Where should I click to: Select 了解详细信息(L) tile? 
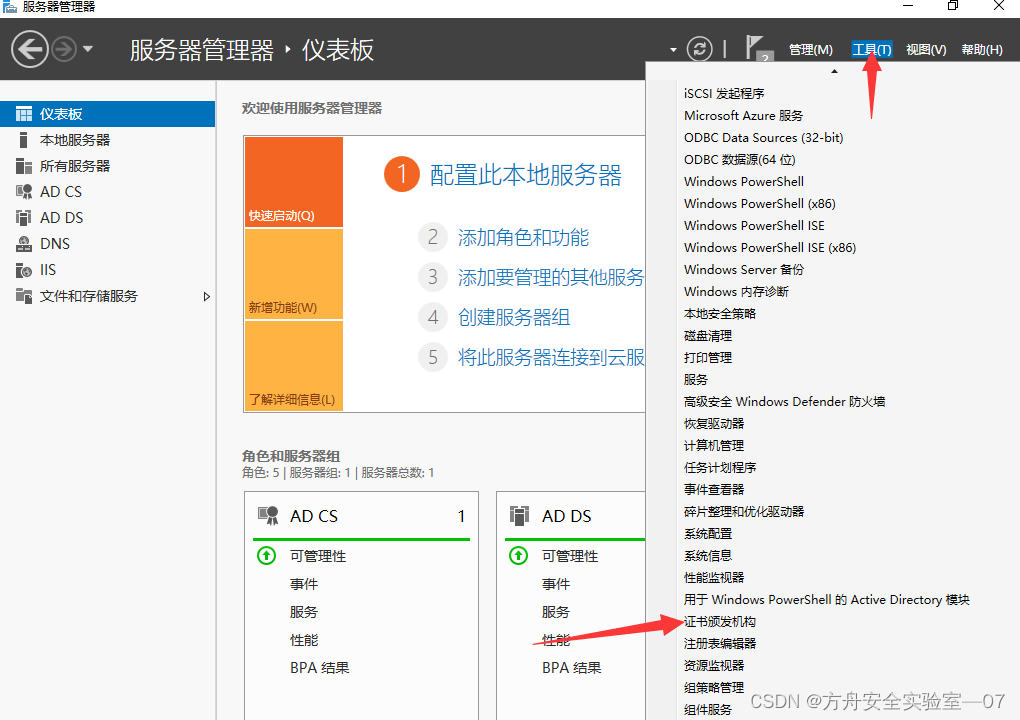[x=294, y=366]
